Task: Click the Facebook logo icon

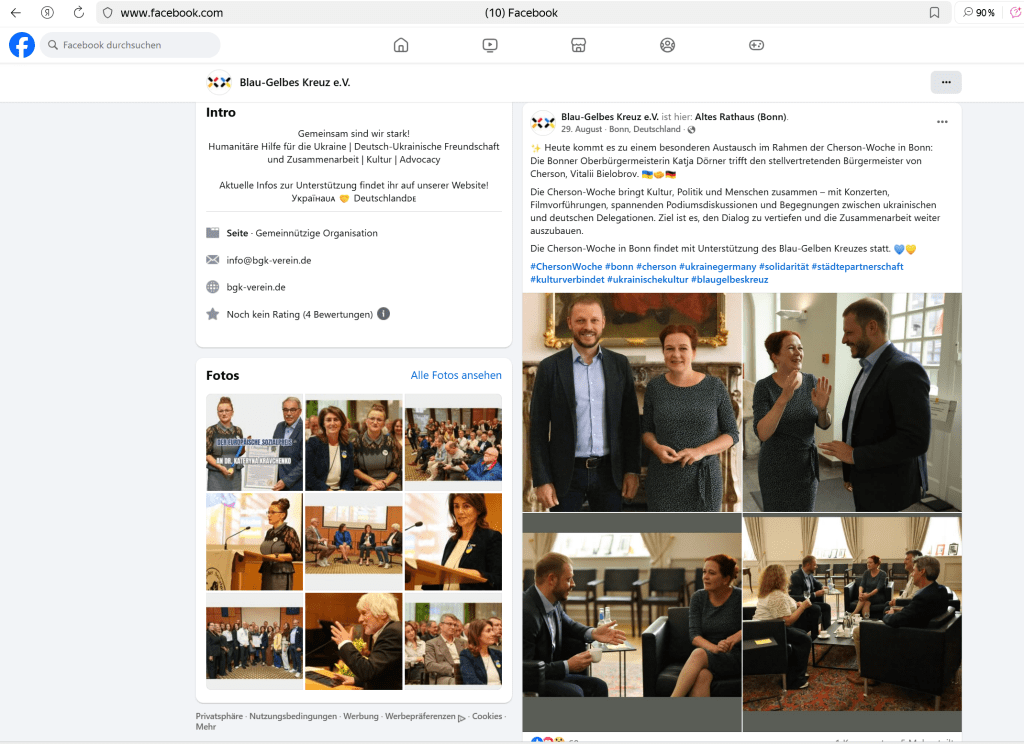Action: point(22,45)
